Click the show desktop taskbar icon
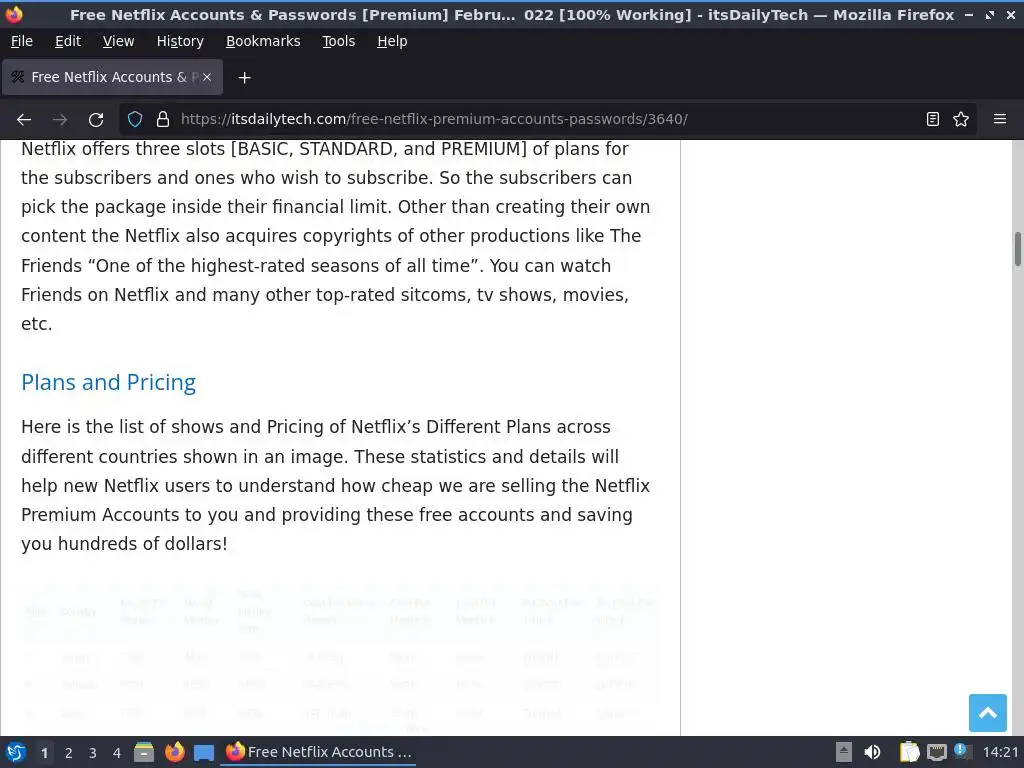 click(x=204, y=752)
